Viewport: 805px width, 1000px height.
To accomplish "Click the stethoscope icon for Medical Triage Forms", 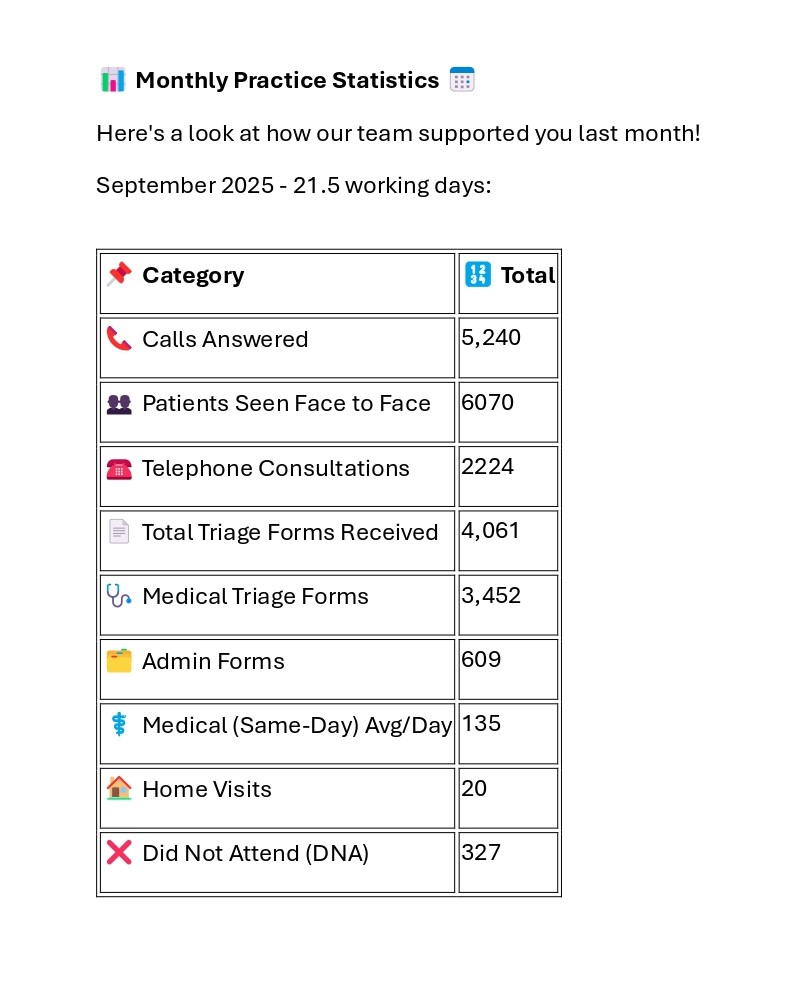I will [x=119, y=596].
